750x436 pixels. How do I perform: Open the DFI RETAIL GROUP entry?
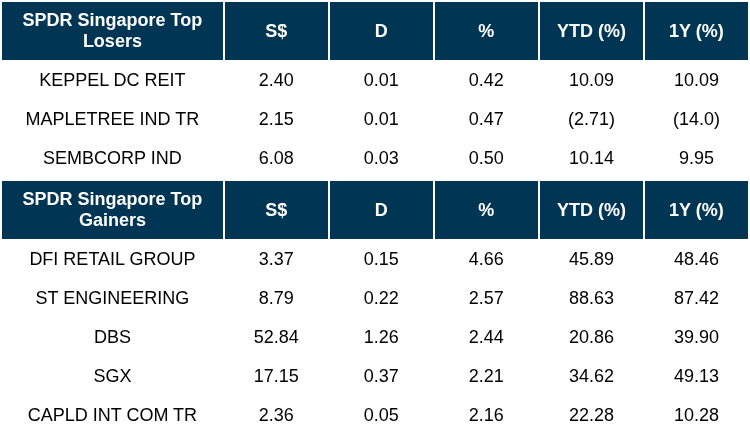coord(112,259)
